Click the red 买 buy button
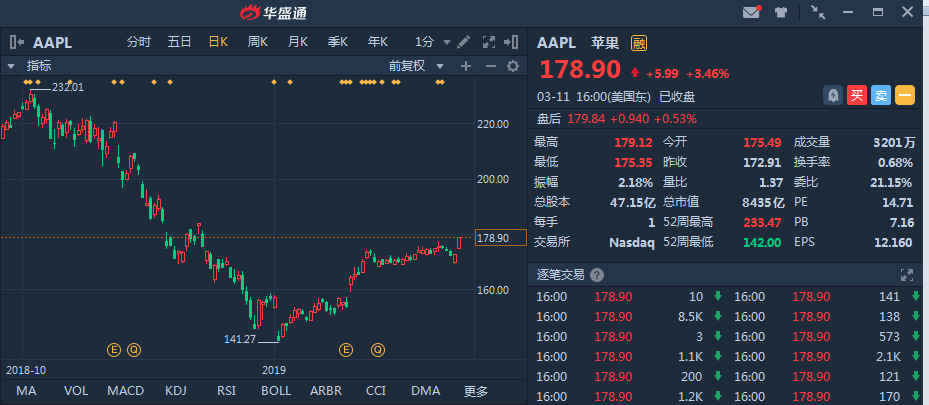This screenshot has height=405, width=929. pos(856,95)
